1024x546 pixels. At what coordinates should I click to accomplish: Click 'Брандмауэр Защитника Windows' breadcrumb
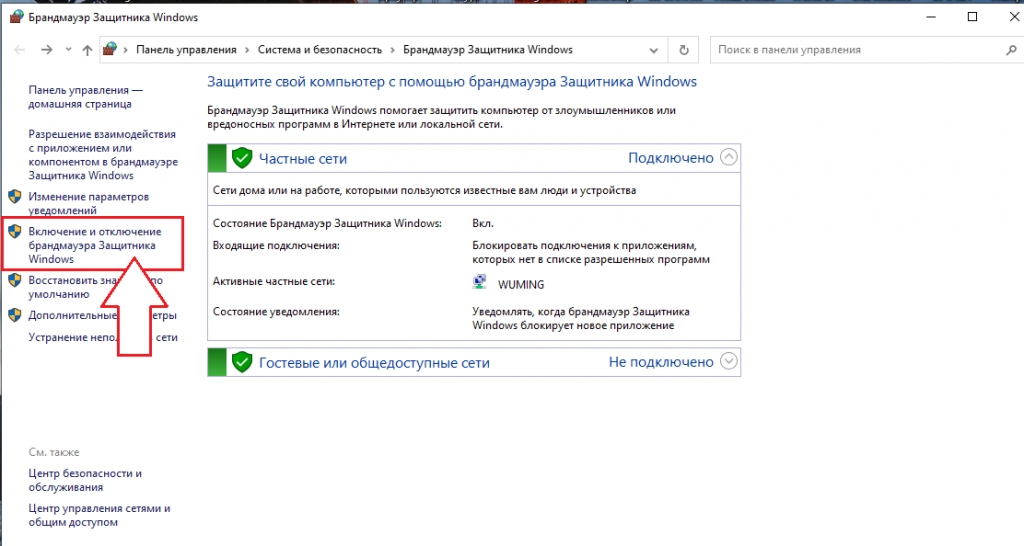point(487,50)
